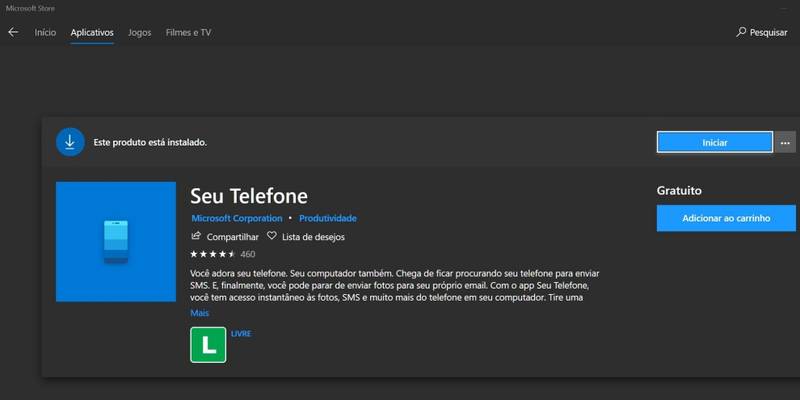
Task: Click the 'Este produto está instalado.' message
Action: 150,142
